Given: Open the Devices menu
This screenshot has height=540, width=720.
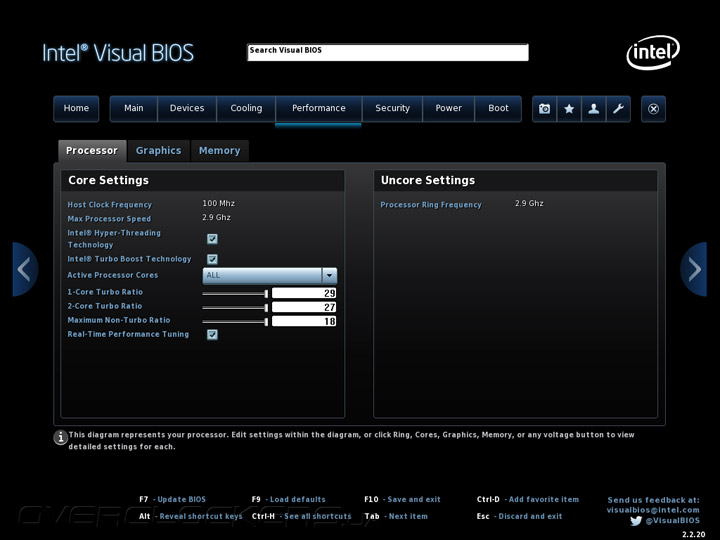Looking at the screenshot, I should pyautogui.click(x=187, y=109).
